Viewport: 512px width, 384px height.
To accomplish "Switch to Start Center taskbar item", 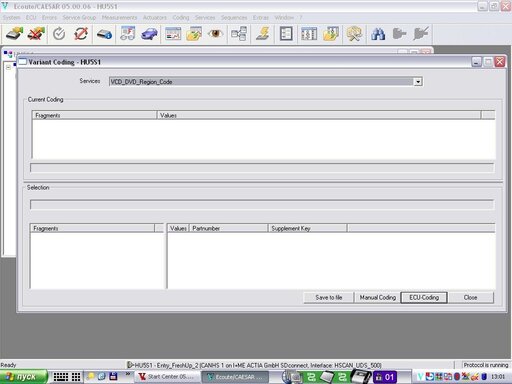I will (168, 377).
